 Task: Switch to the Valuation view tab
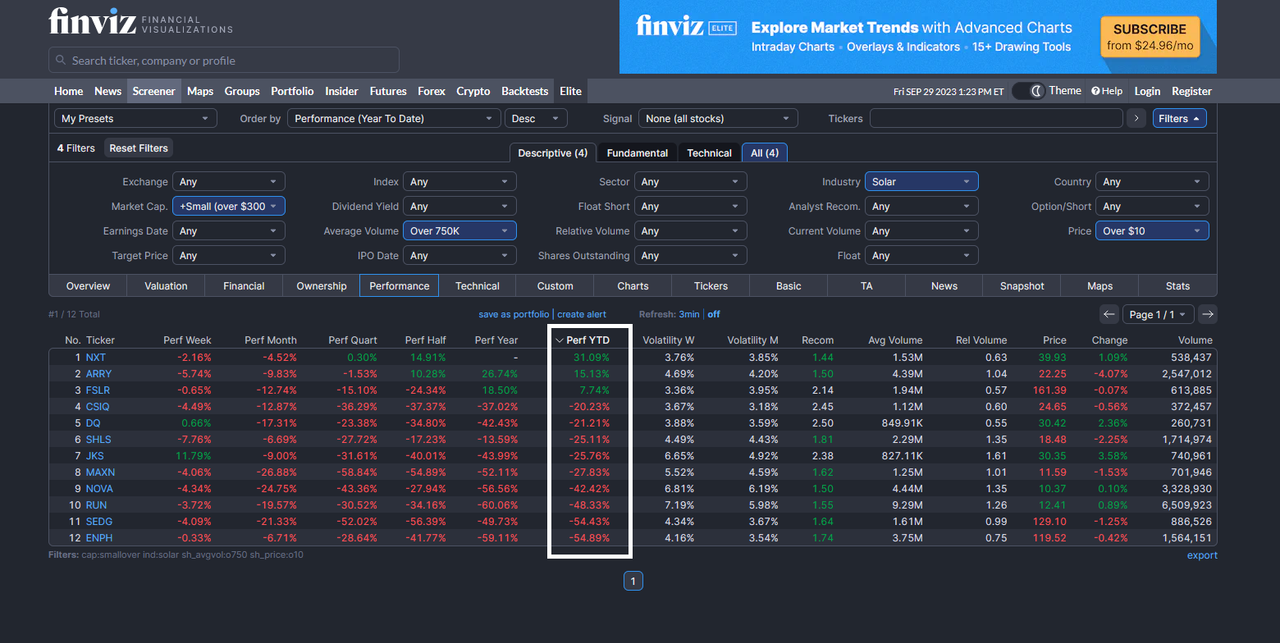(x=166, y=286)
